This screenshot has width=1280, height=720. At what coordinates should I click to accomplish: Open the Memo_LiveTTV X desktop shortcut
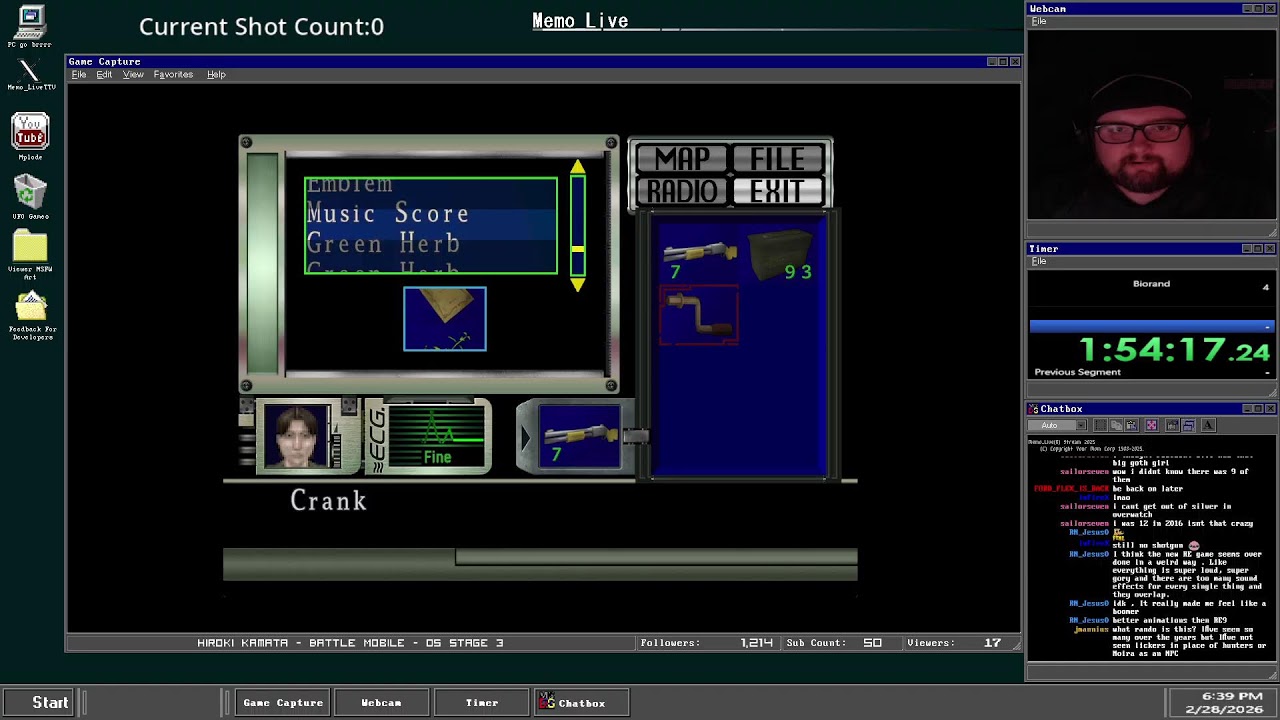pos(30,75)
